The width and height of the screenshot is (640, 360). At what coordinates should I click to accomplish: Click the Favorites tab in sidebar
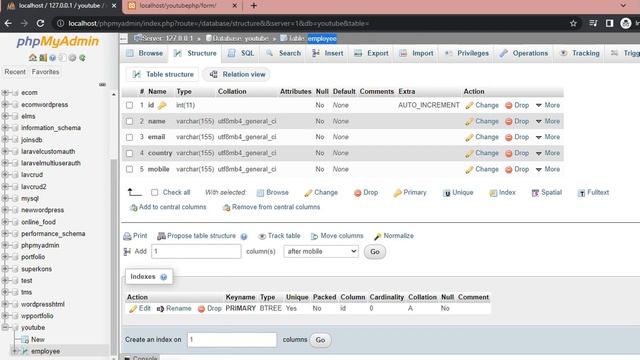click(x=45, y=72)
